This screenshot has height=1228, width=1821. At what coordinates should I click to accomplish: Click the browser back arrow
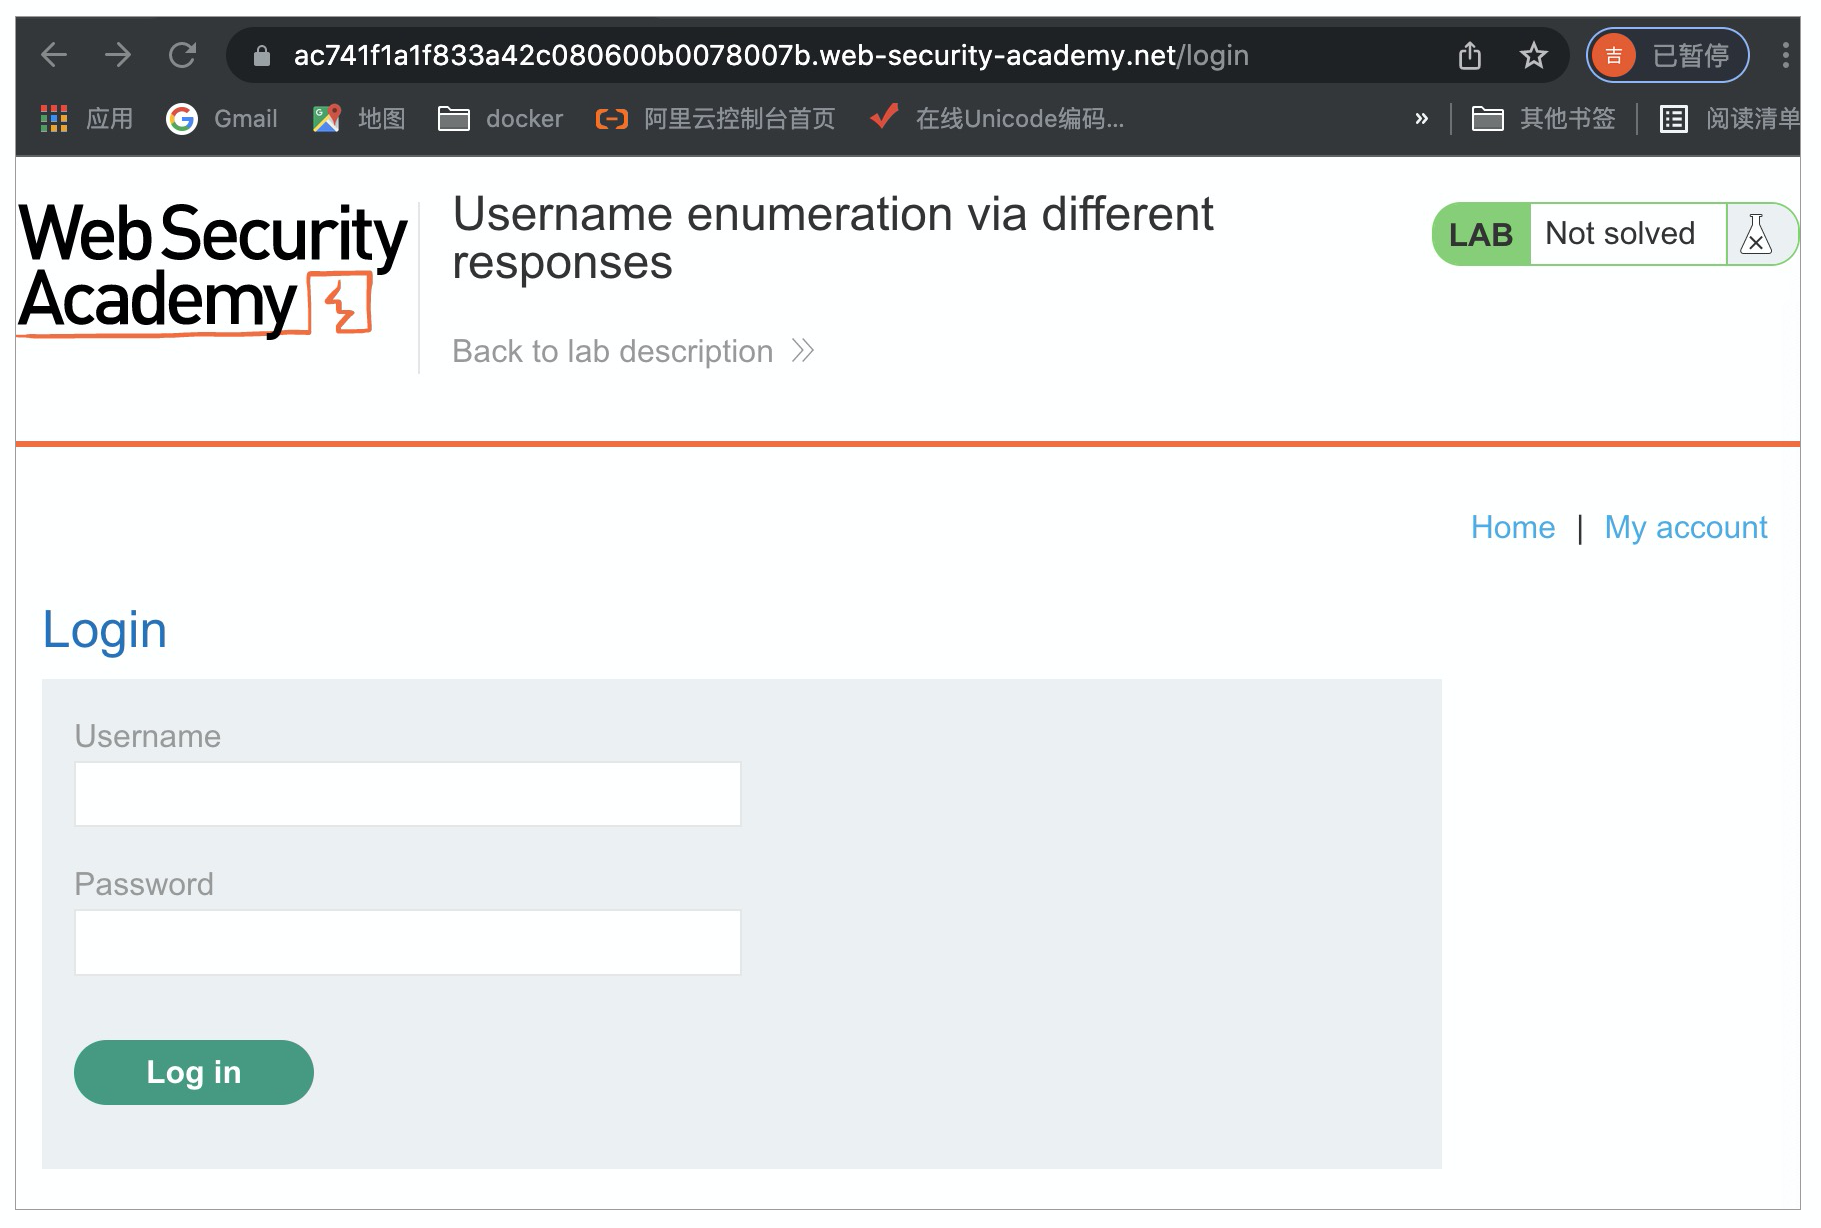pyautogui.click(x=54, y=55)
